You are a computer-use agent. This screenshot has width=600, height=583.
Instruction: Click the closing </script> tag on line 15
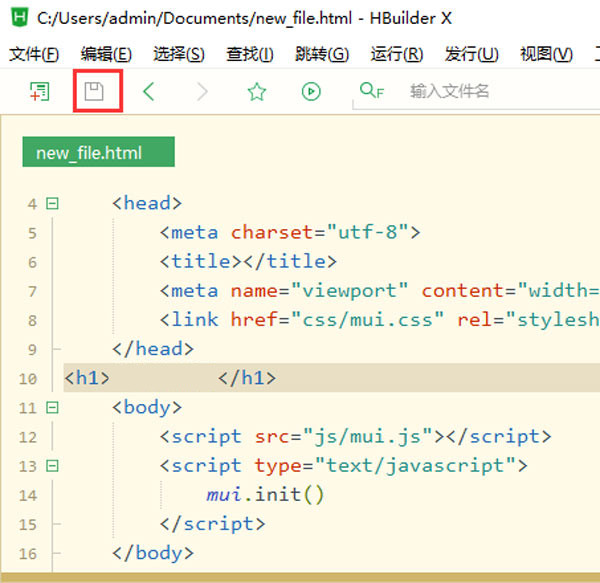click(212, 524)
